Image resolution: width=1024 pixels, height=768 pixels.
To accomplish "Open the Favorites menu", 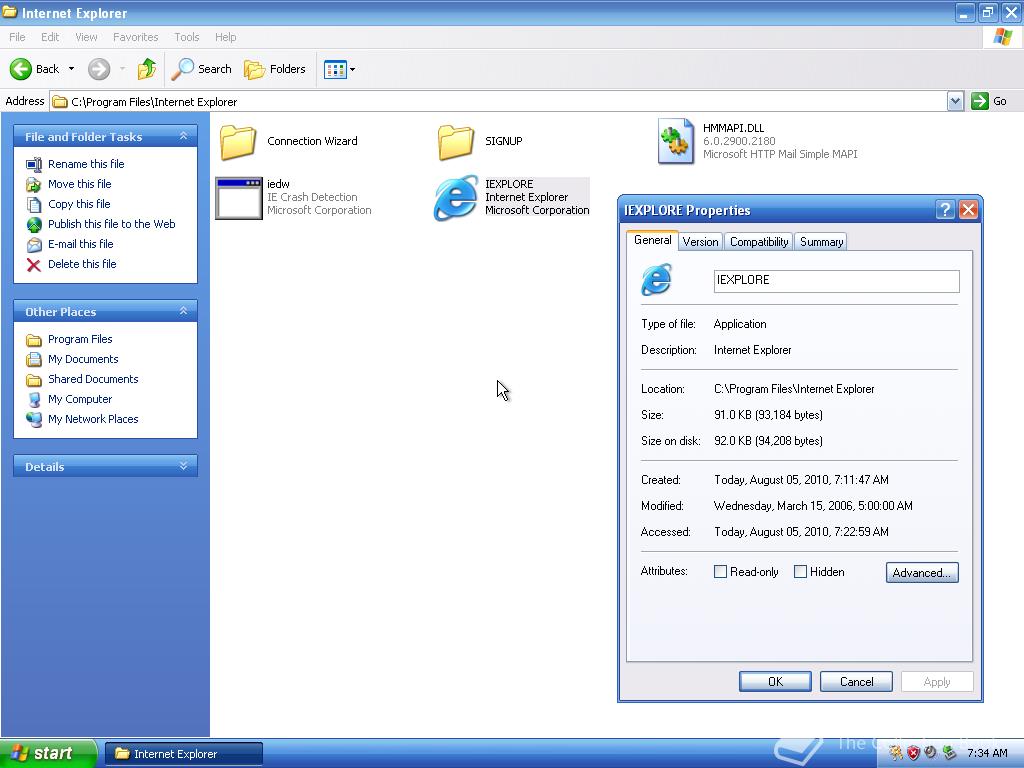I will point(135,37).
